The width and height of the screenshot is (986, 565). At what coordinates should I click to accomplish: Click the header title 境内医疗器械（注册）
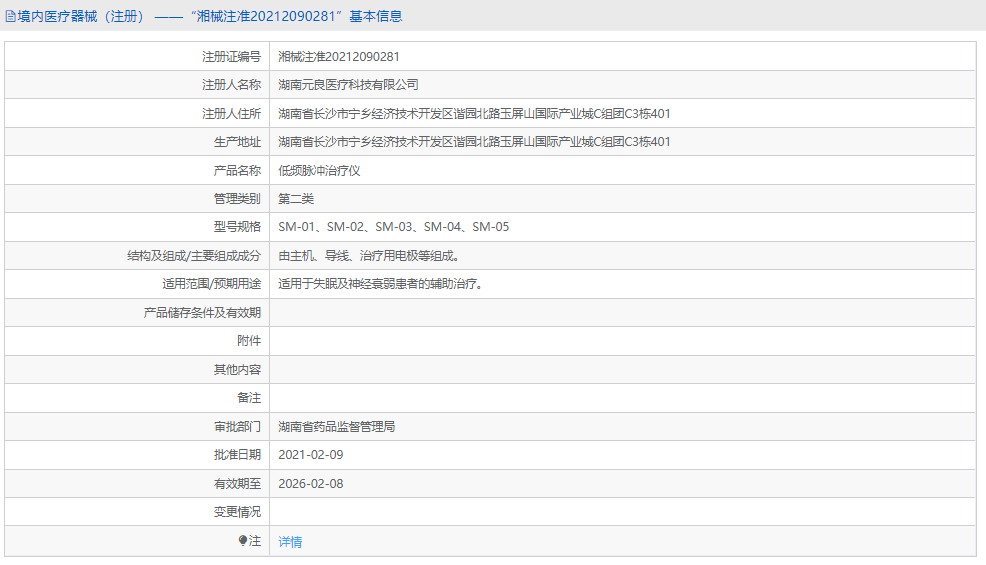[x=84, y=16]
